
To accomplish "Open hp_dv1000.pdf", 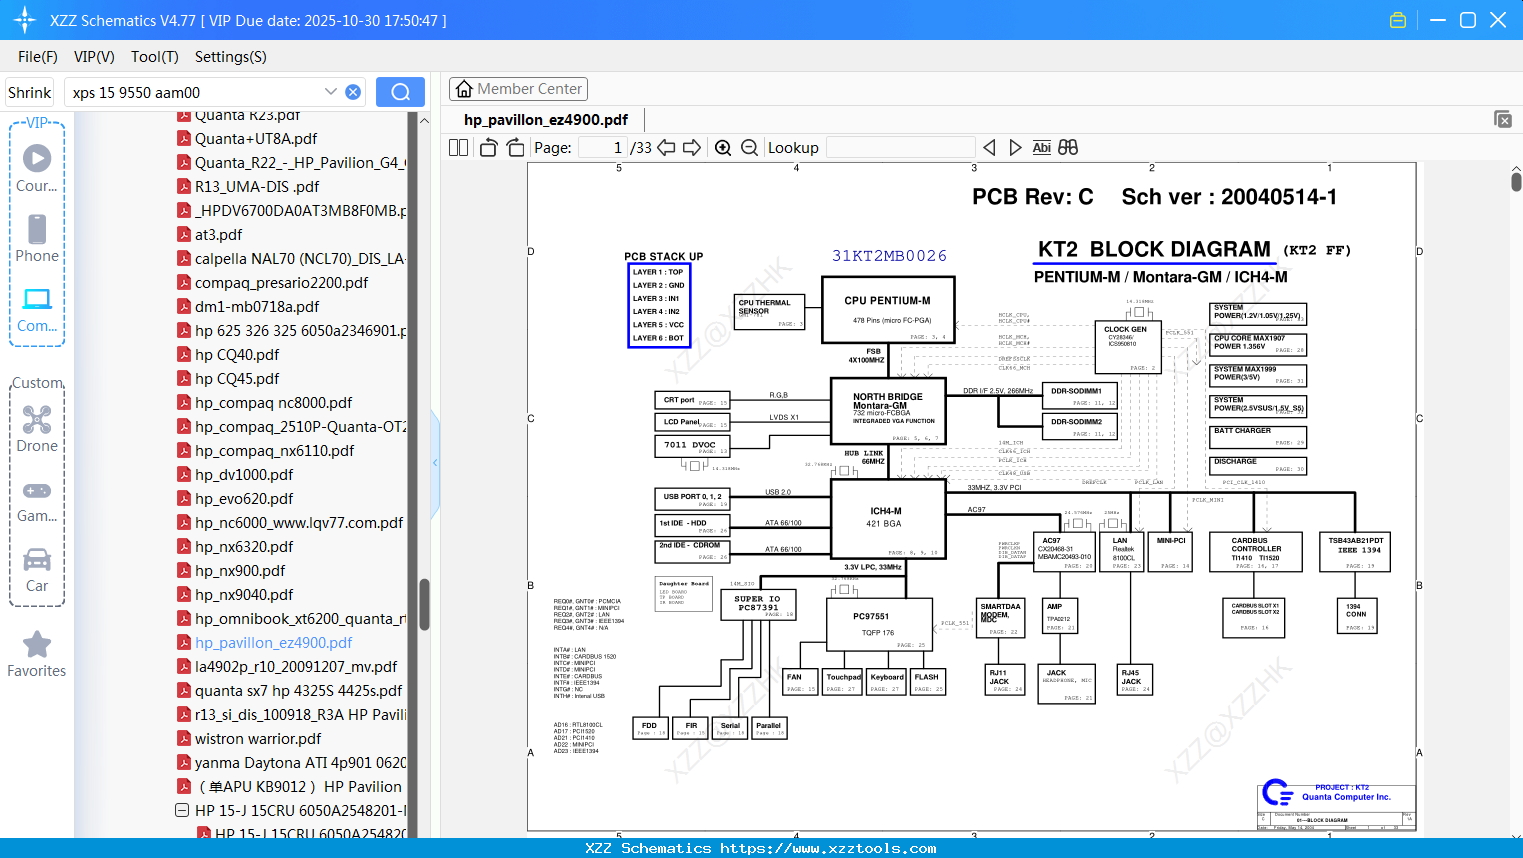I will tap(244, 475).
